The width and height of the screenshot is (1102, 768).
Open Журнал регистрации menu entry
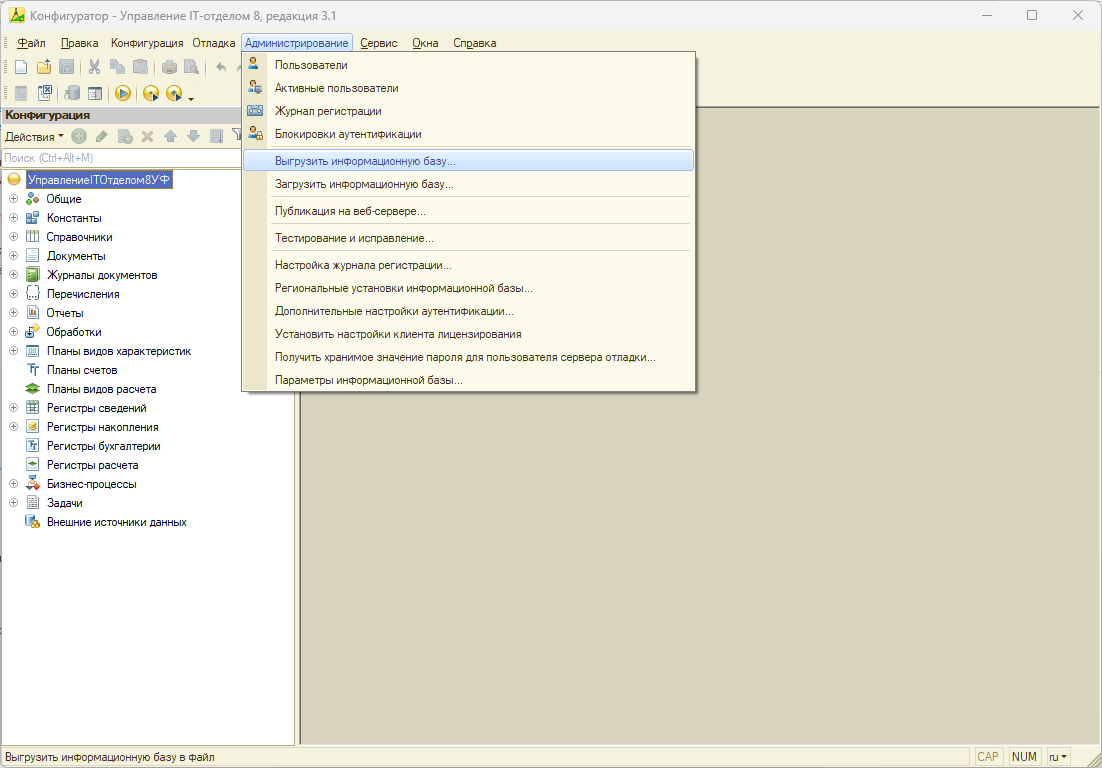click(x=328, y=111)
